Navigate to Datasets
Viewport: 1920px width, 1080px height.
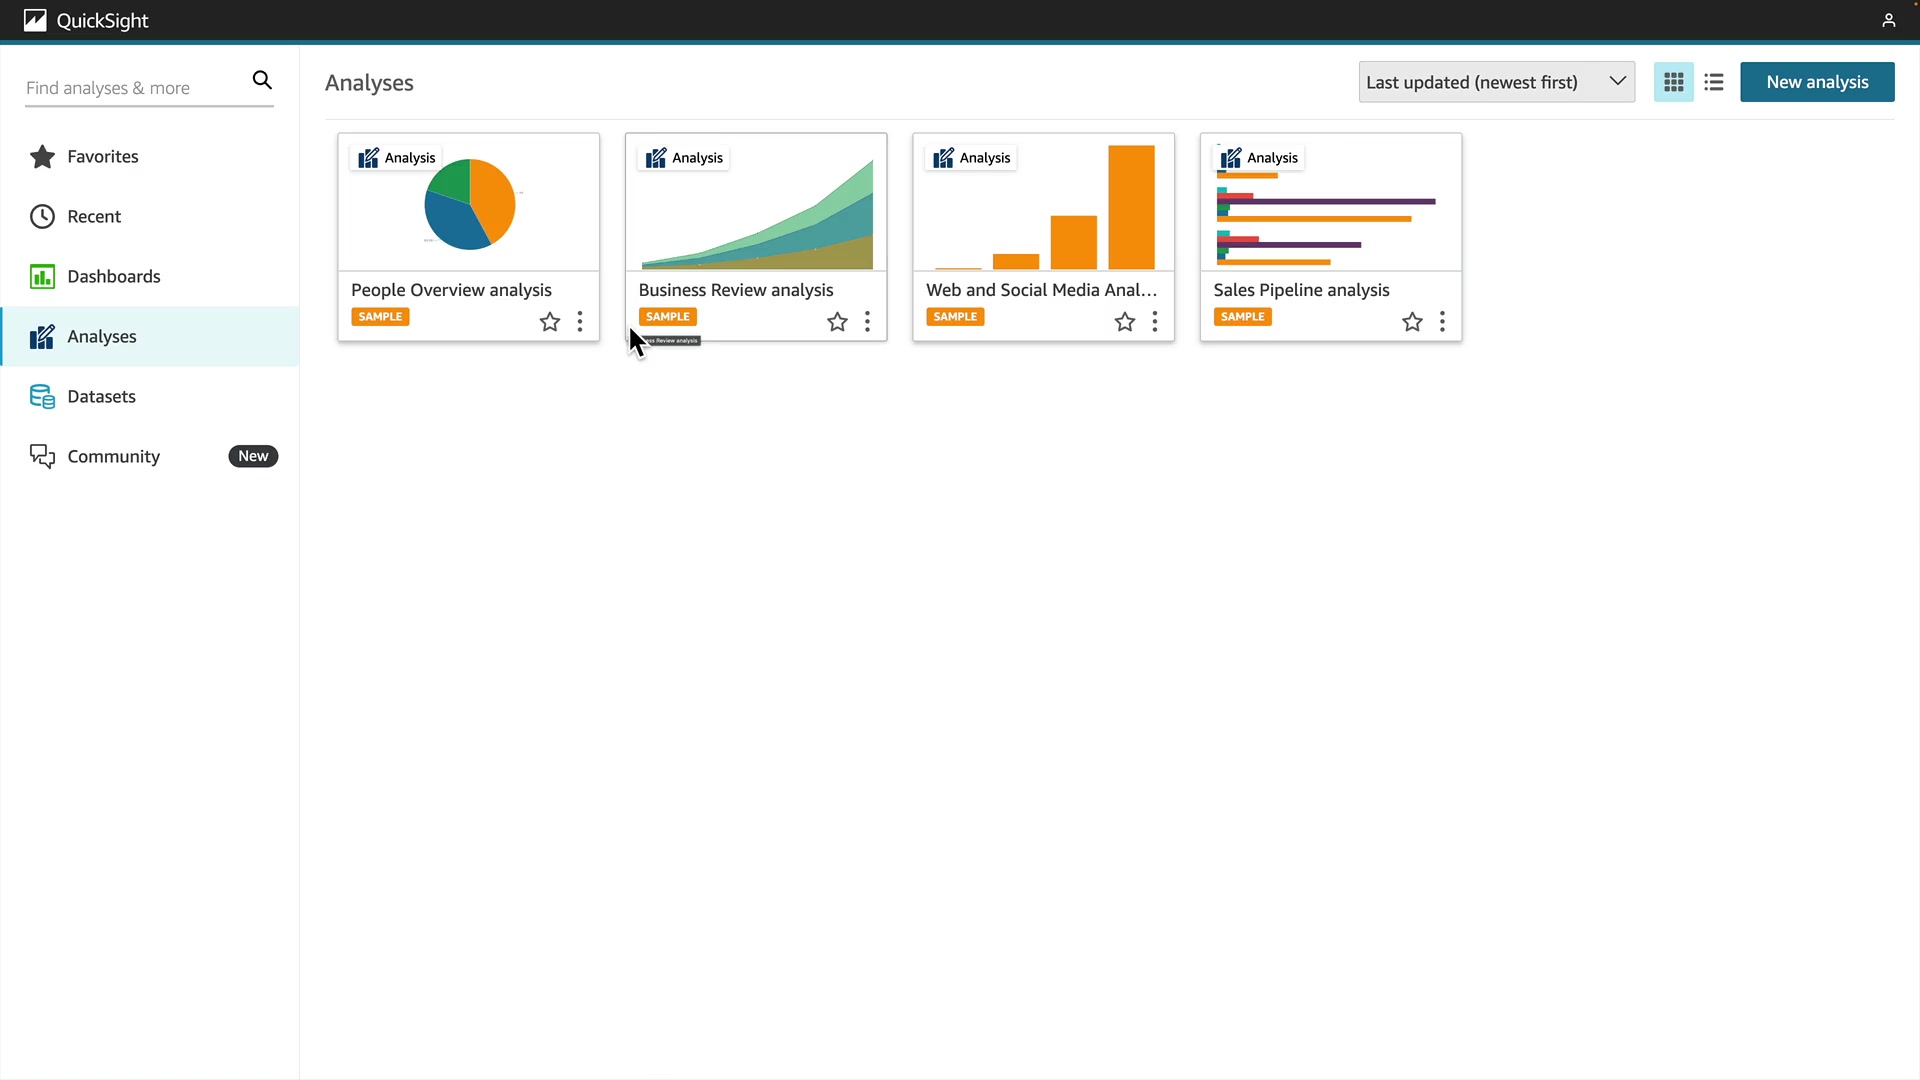click(101, 396)
